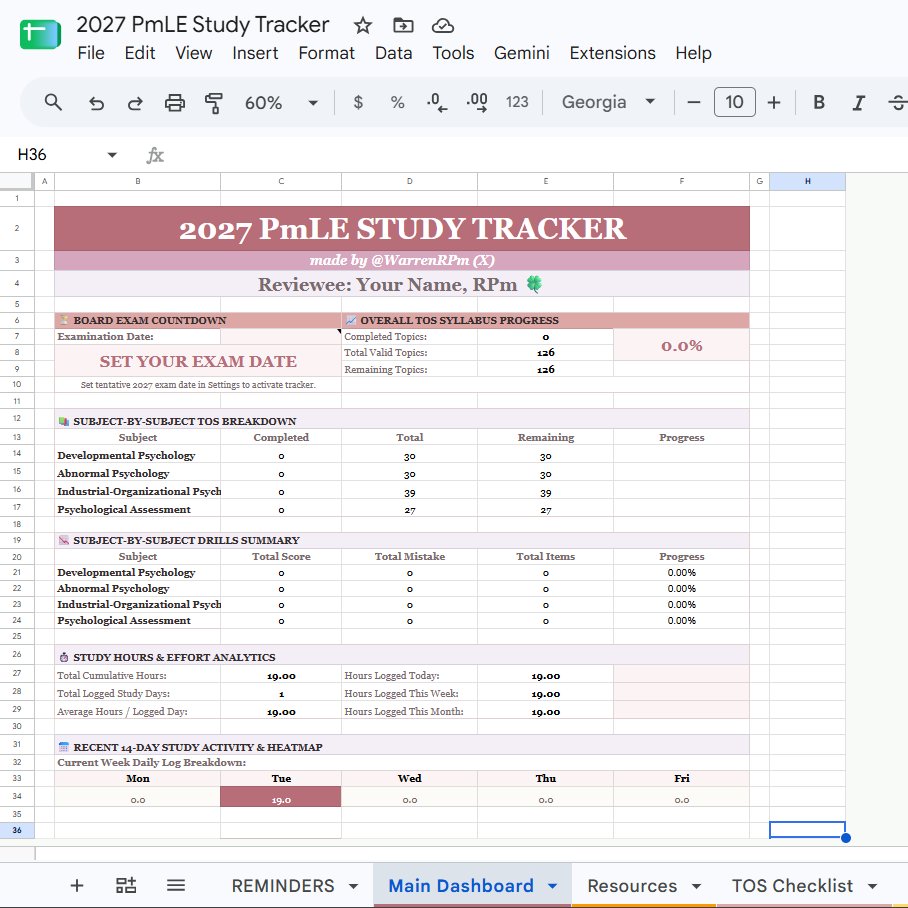Viewport: 908px width, 908px height.
Task: Select Reviewee: Your Name, RPm cell
Action: coord(402,284)
